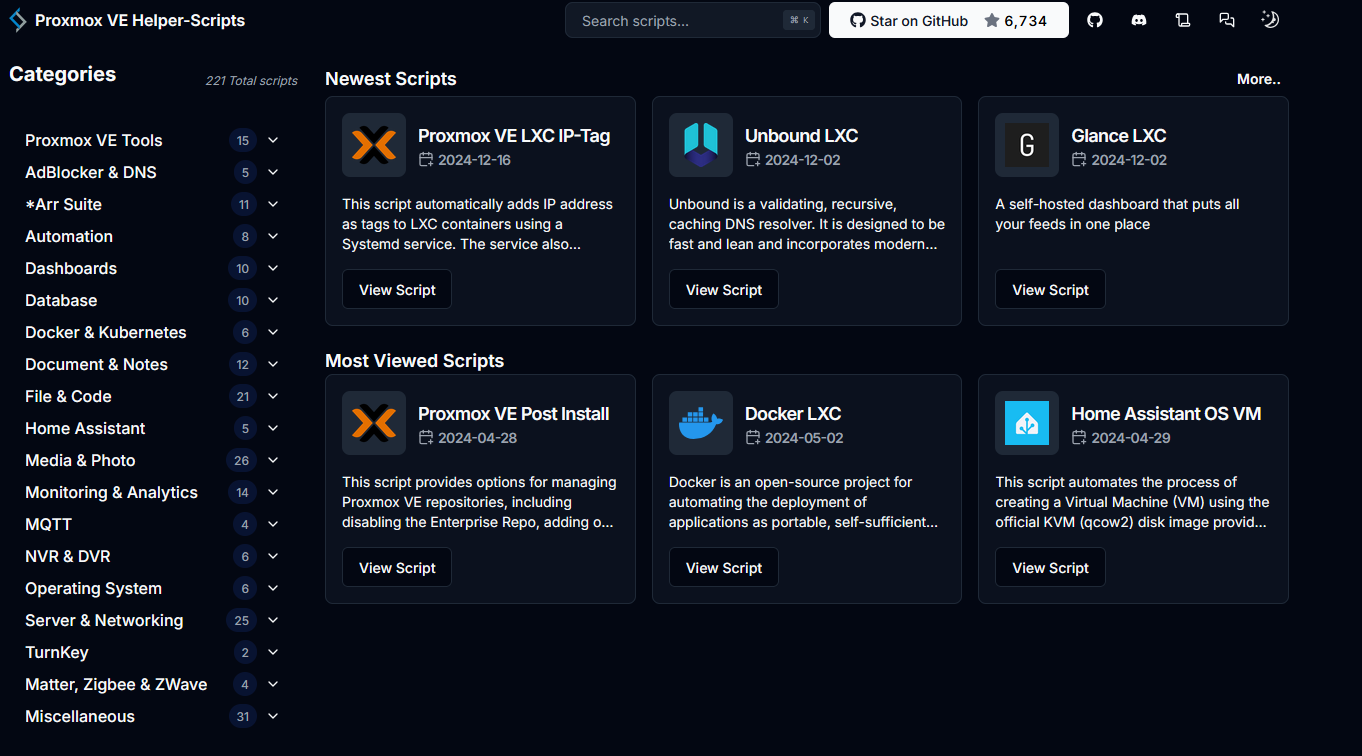Expand the Proxmox VE Tools category
Image resolution: width=1362 pixels, height=756 pixels.
[x=272, y=140]
